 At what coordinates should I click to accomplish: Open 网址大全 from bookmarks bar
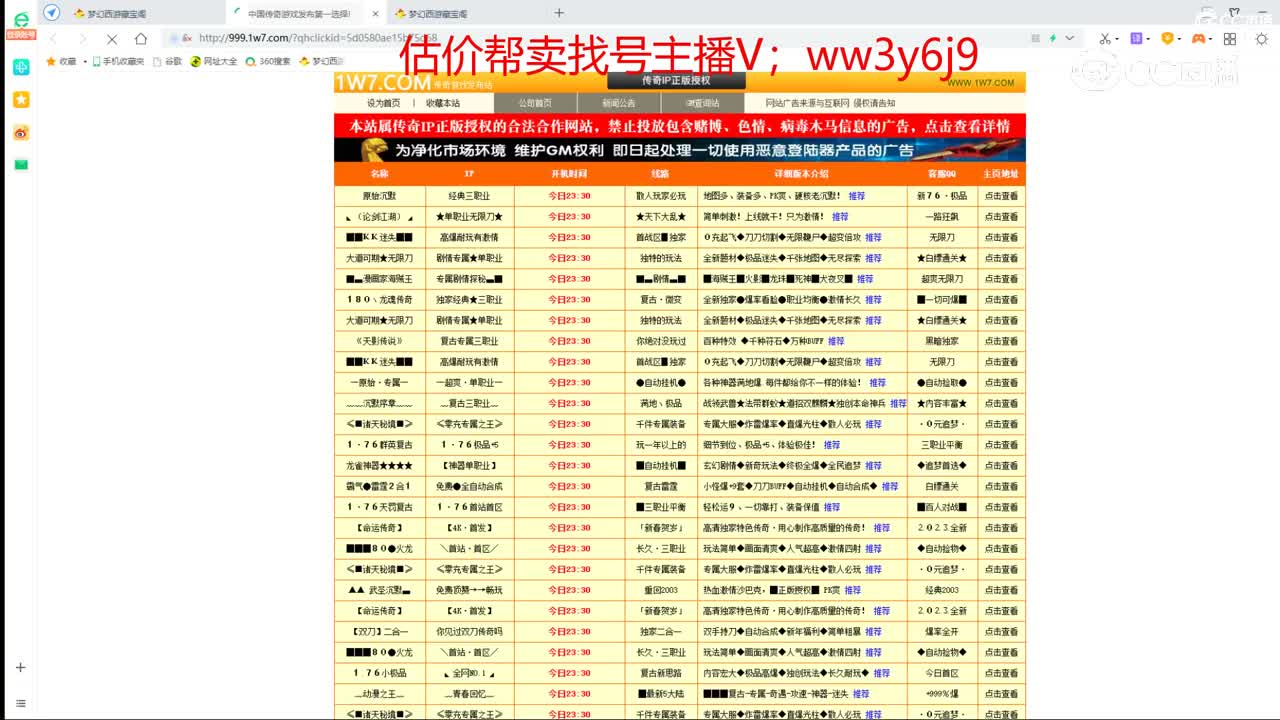(219, 60)
